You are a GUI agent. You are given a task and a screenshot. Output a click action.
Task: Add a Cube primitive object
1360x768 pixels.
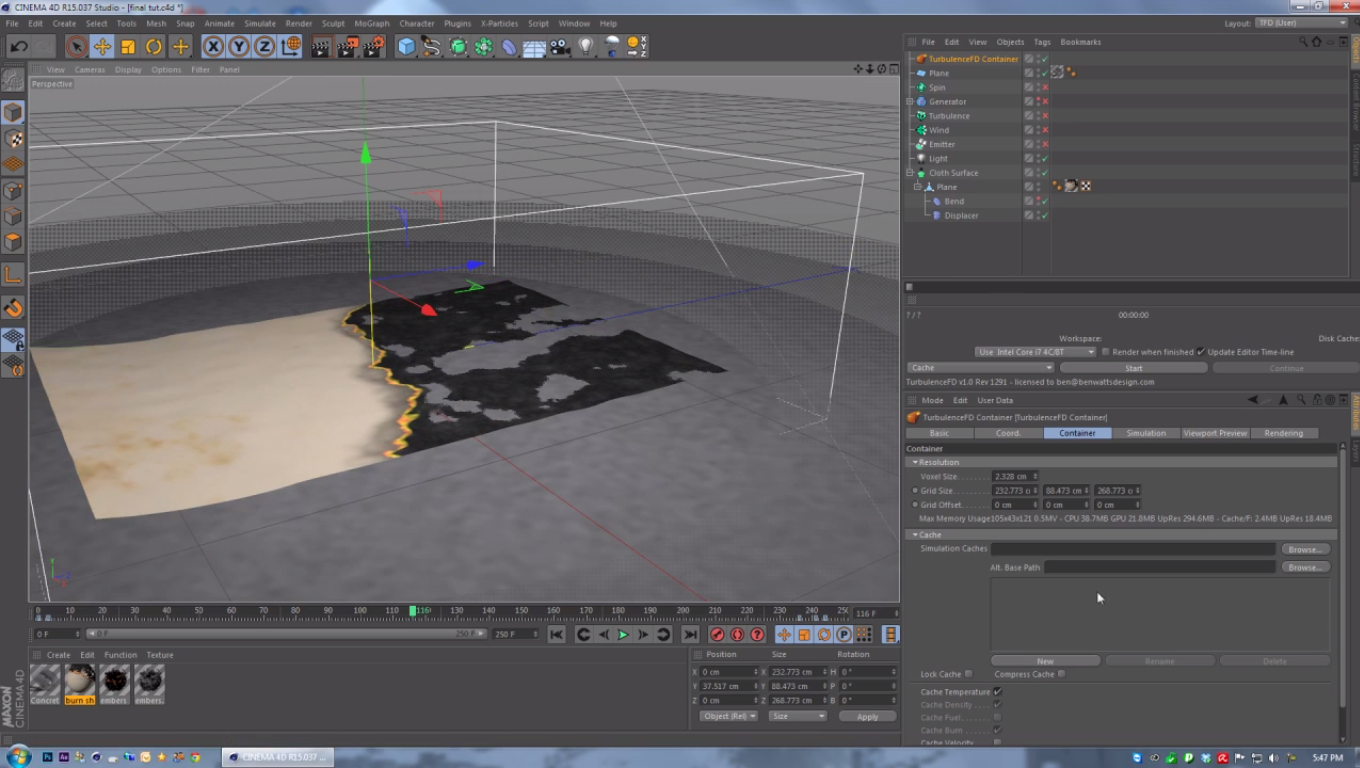click(x=406, y=46)
